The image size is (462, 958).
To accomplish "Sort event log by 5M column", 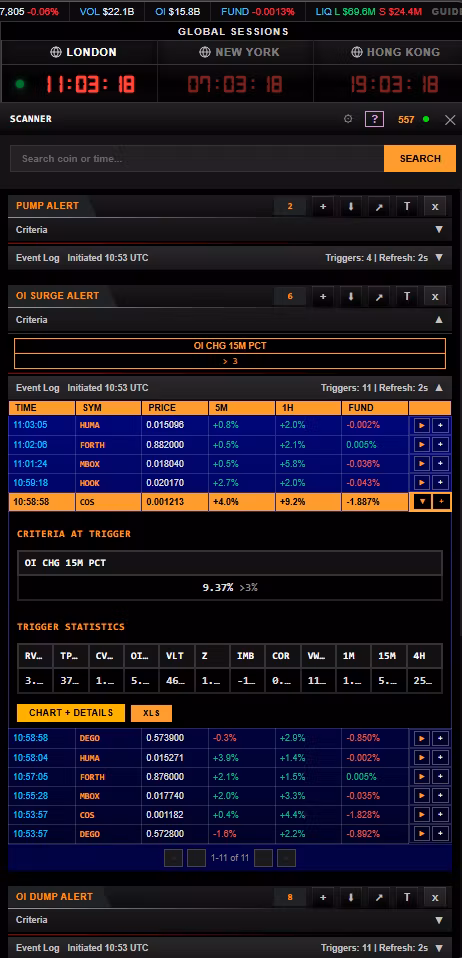I will (241, 408).
